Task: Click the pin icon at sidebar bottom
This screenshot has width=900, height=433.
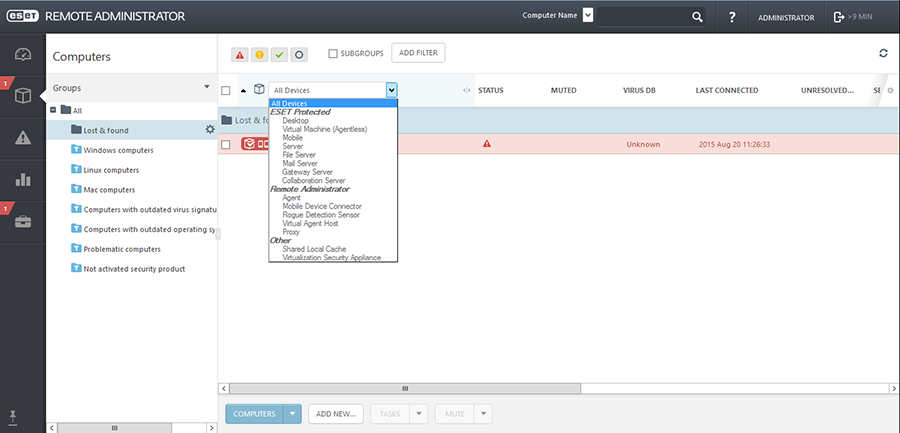Action: (13, 417)
